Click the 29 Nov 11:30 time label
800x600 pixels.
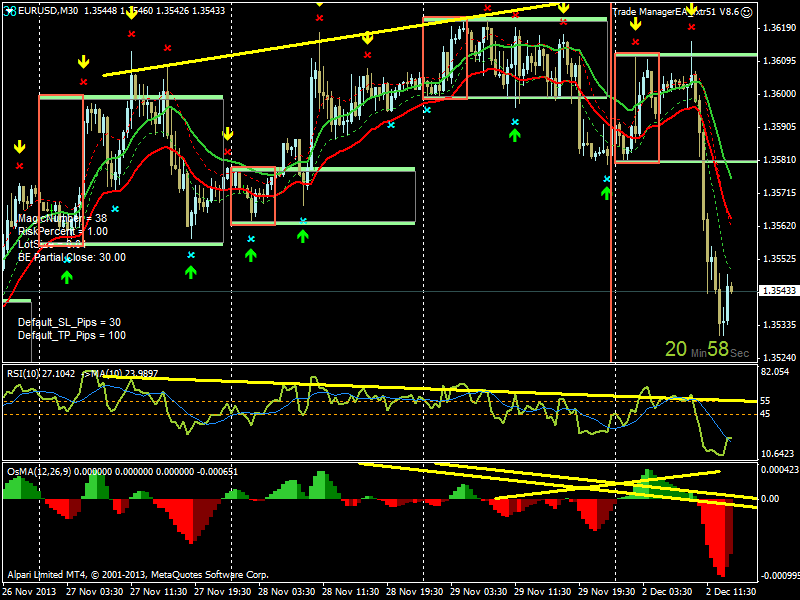pyautogui.click(x=543, y=592)
